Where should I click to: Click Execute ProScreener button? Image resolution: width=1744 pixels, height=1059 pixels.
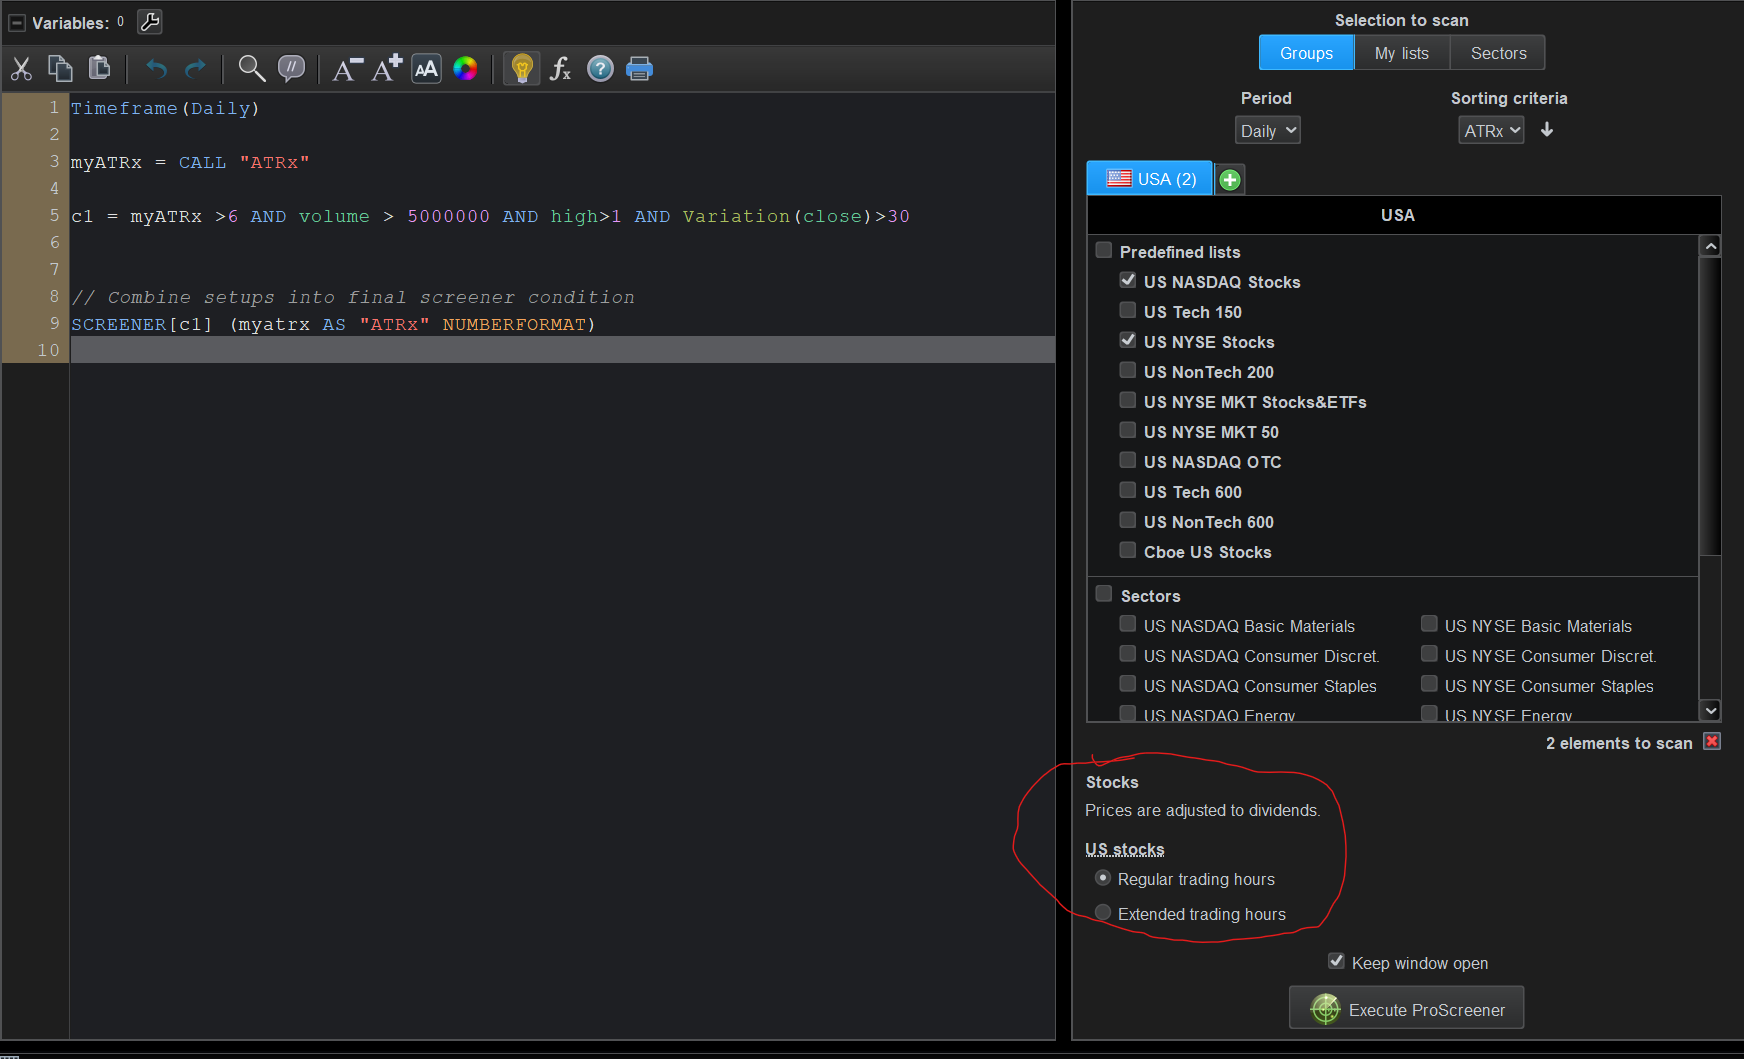click(x=1406, y=1009)
